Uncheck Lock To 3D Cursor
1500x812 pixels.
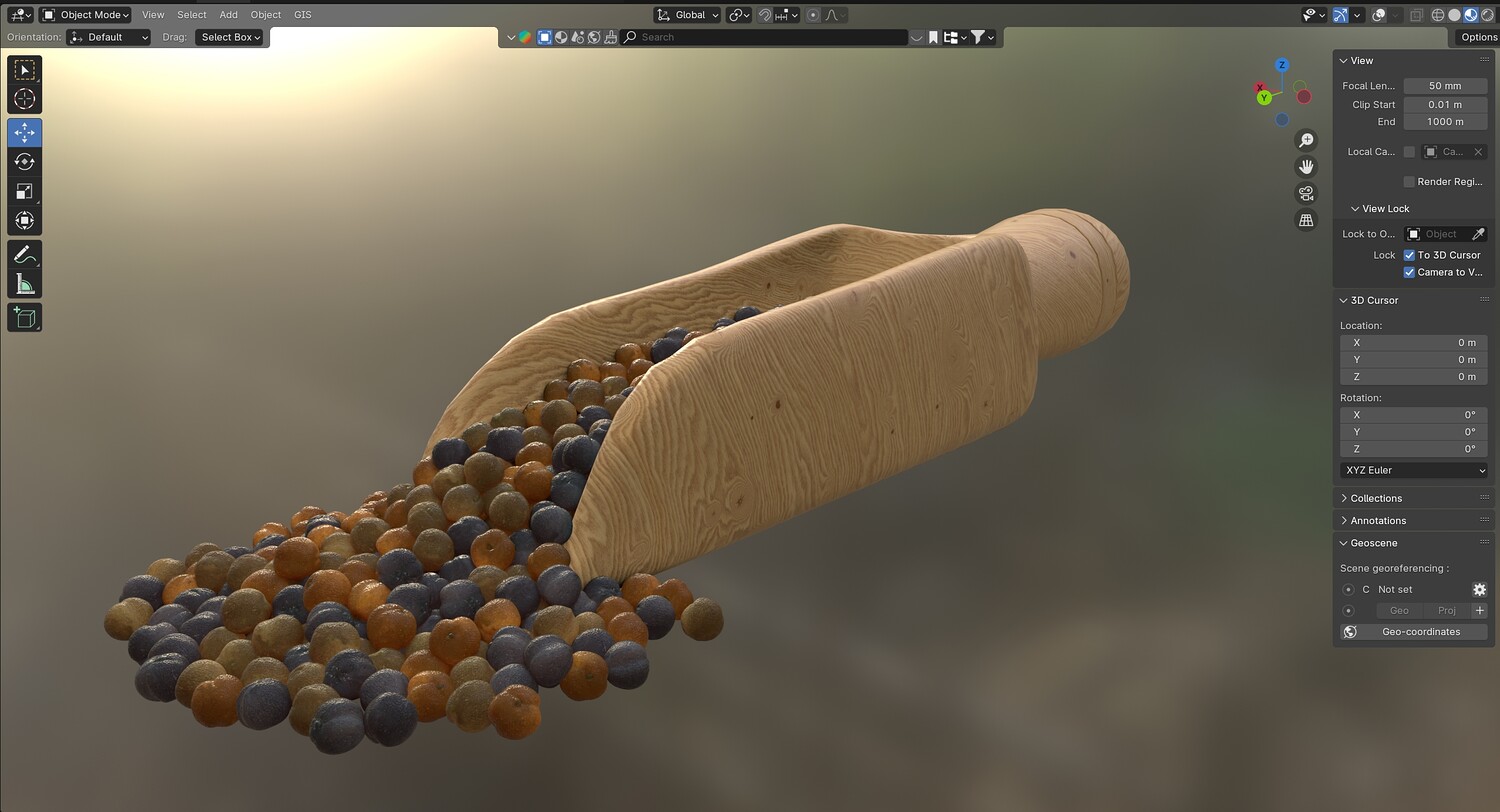1409,255
